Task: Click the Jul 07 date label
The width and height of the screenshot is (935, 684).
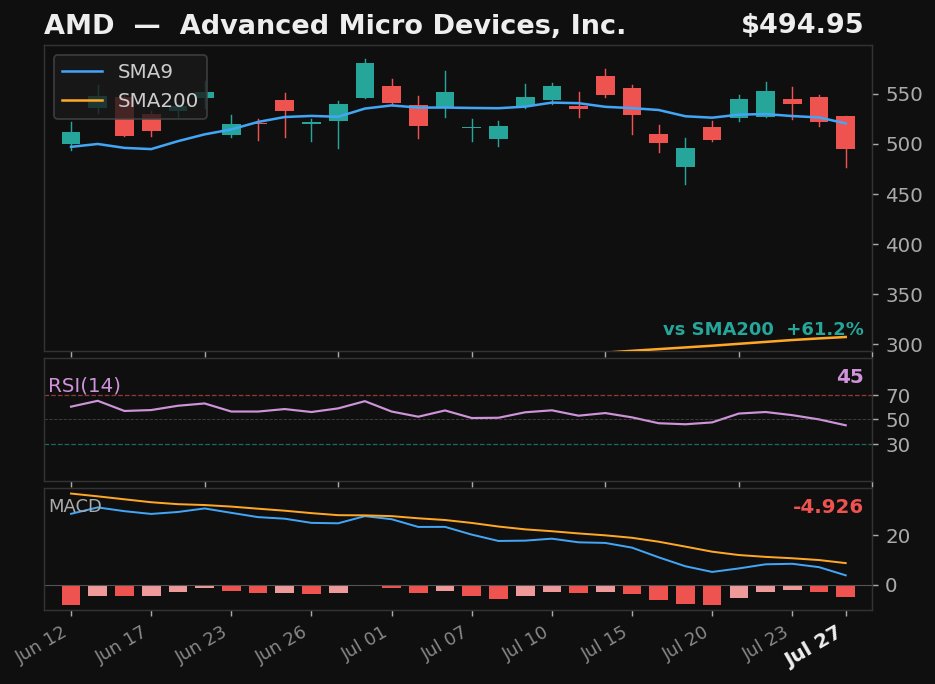Action: coord(442,644)
